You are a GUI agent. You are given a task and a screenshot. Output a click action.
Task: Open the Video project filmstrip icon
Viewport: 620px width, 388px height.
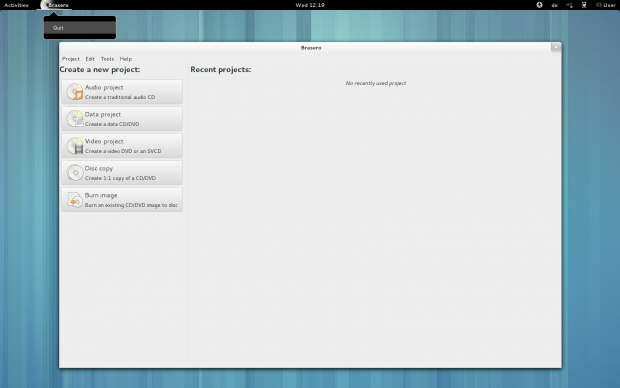tap(75, 146)
